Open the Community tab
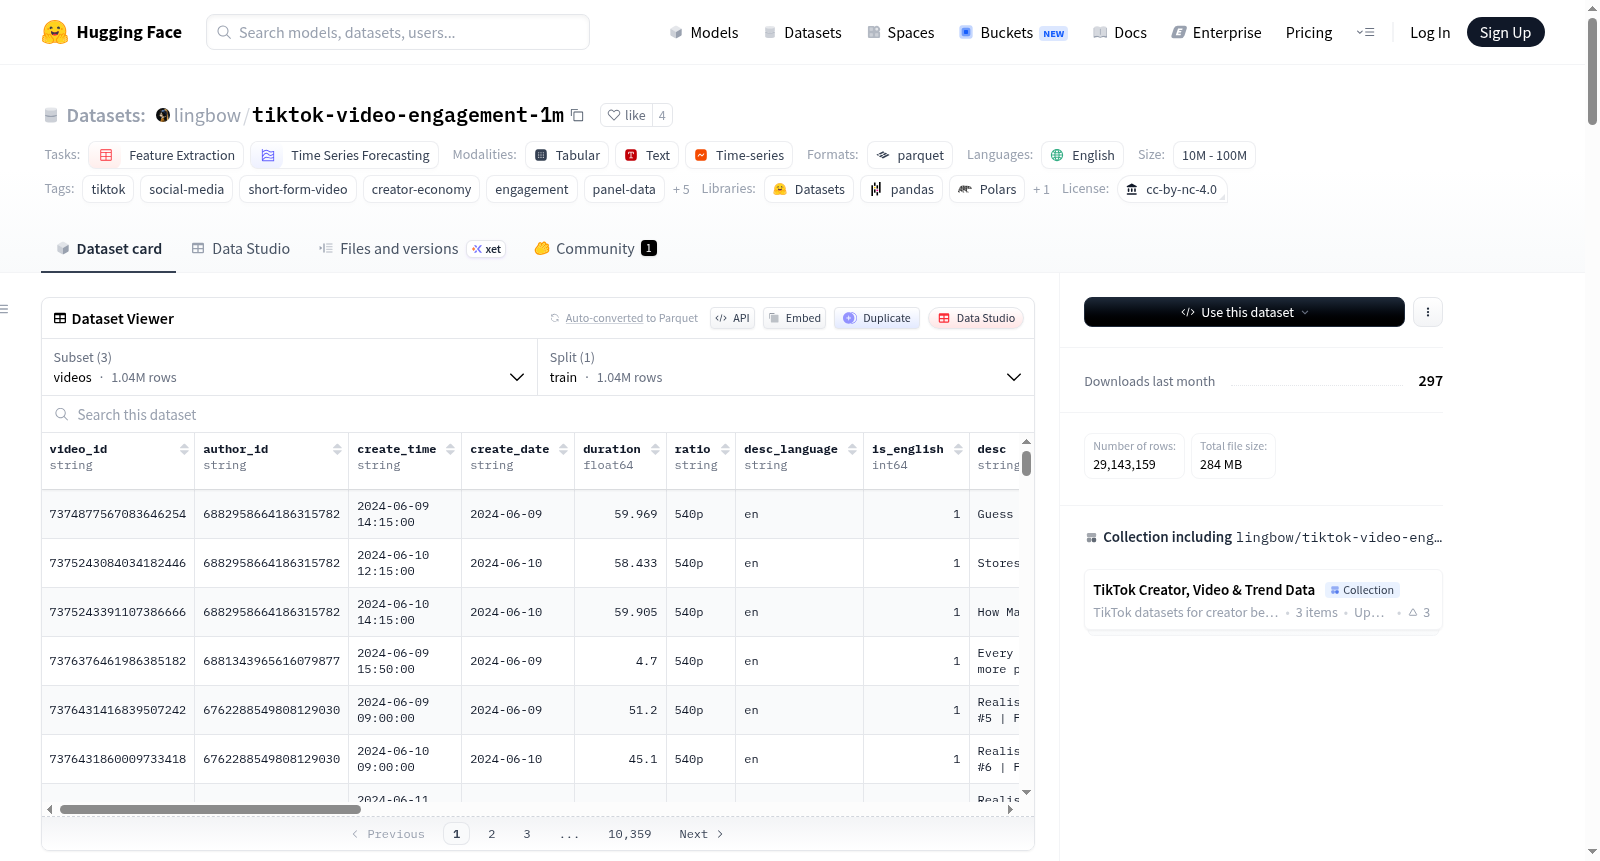The height and width of the screenshot is (861, 1600). [x=595, y=248]
